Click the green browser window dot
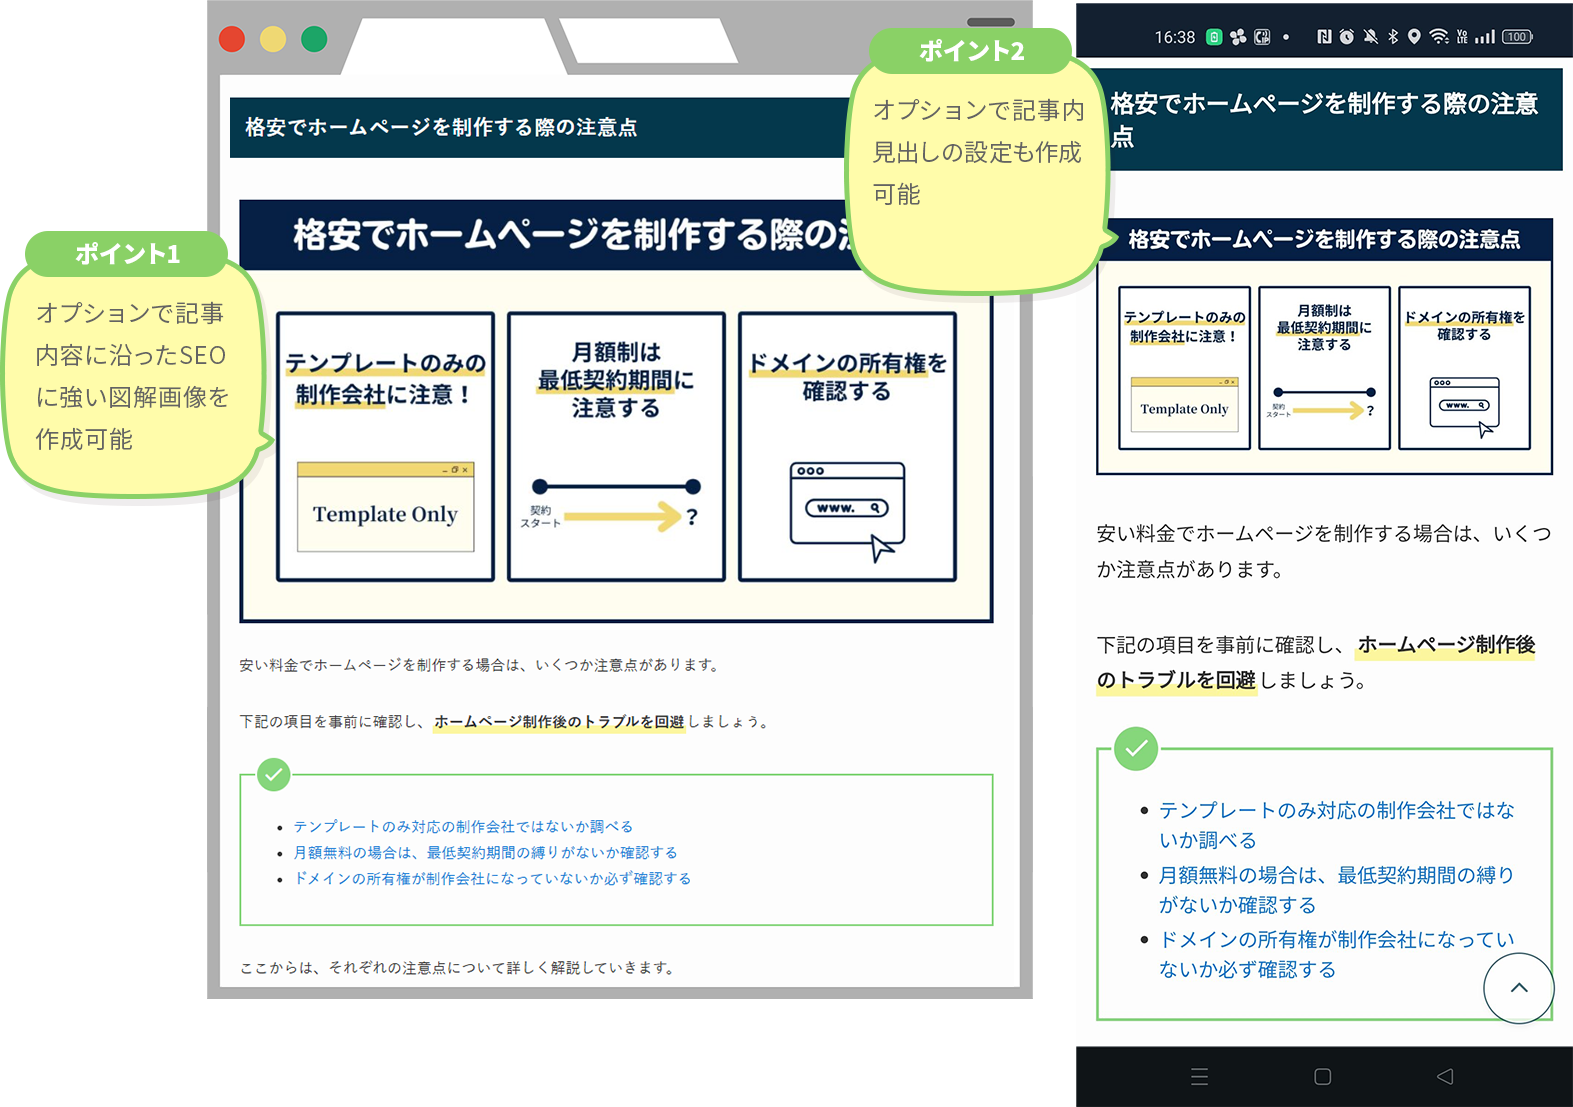Screen dimensions: 1573x1107 (314, 39)
